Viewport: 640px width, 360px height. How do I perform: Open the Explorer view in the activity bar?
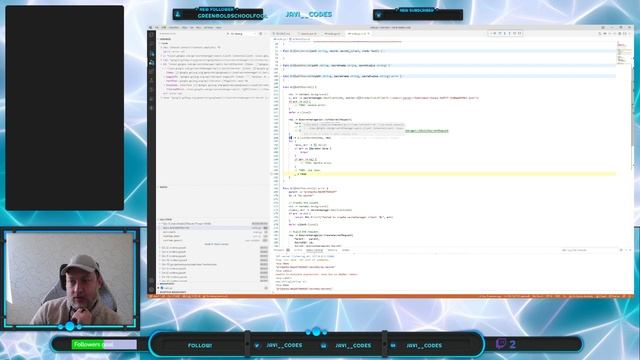(x=151, y=35)
